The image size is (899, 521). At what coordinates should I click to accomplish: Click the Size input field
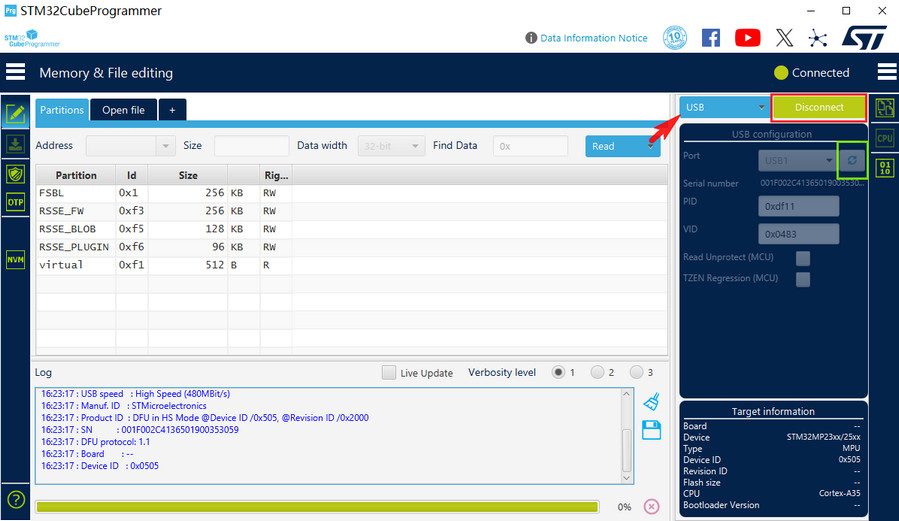pos(251,146)
